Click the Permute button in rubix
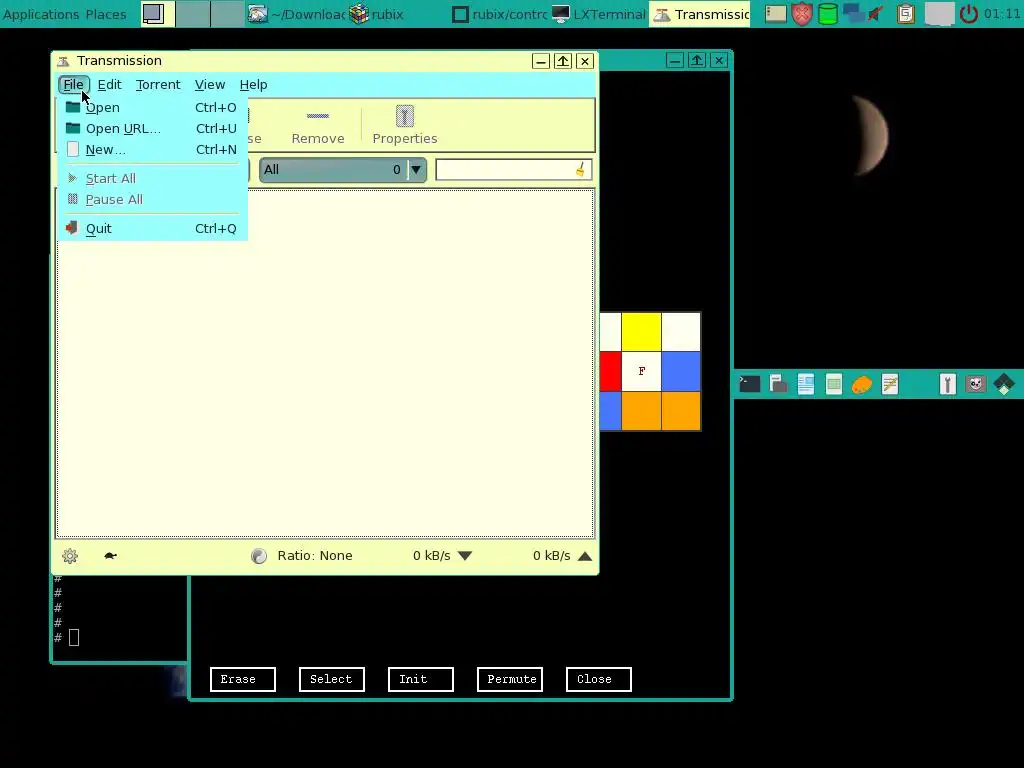The height and width of the screenshot is (768, 1024). pyautogui.click(x=510, y=679)
